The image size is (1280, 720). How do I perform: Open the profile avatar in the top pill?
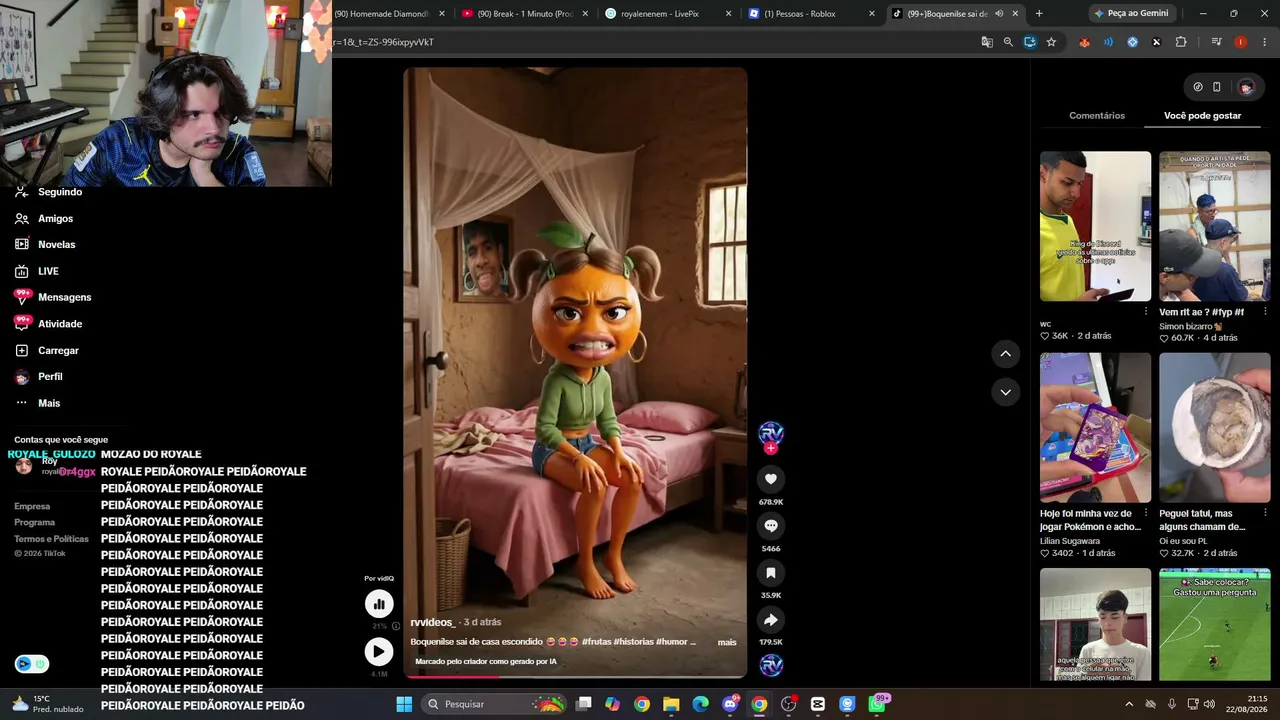pyautogui.click(x=1246, y=87)
